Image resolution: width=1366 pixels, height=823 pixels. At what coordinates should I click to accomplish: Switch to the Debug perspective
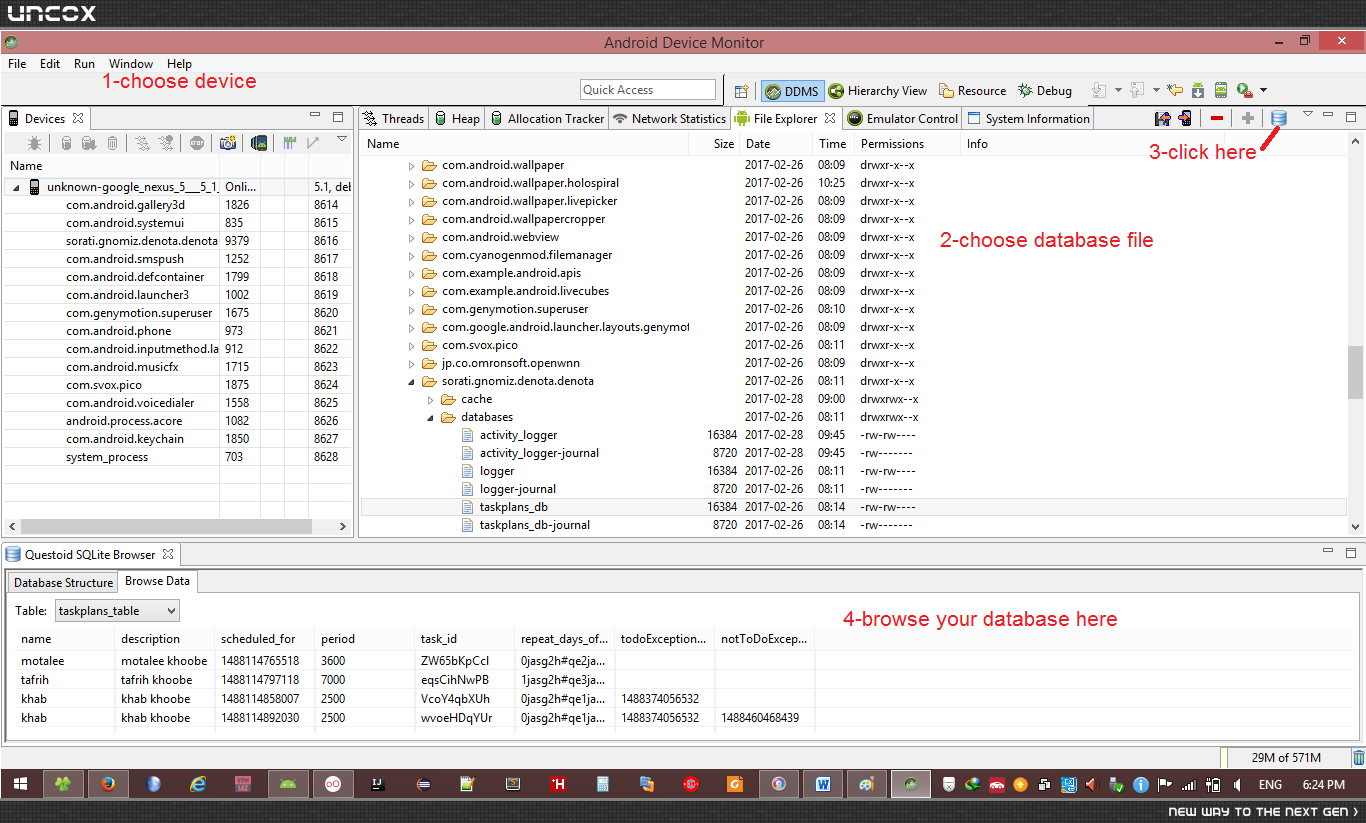(x=1045, y=91)
